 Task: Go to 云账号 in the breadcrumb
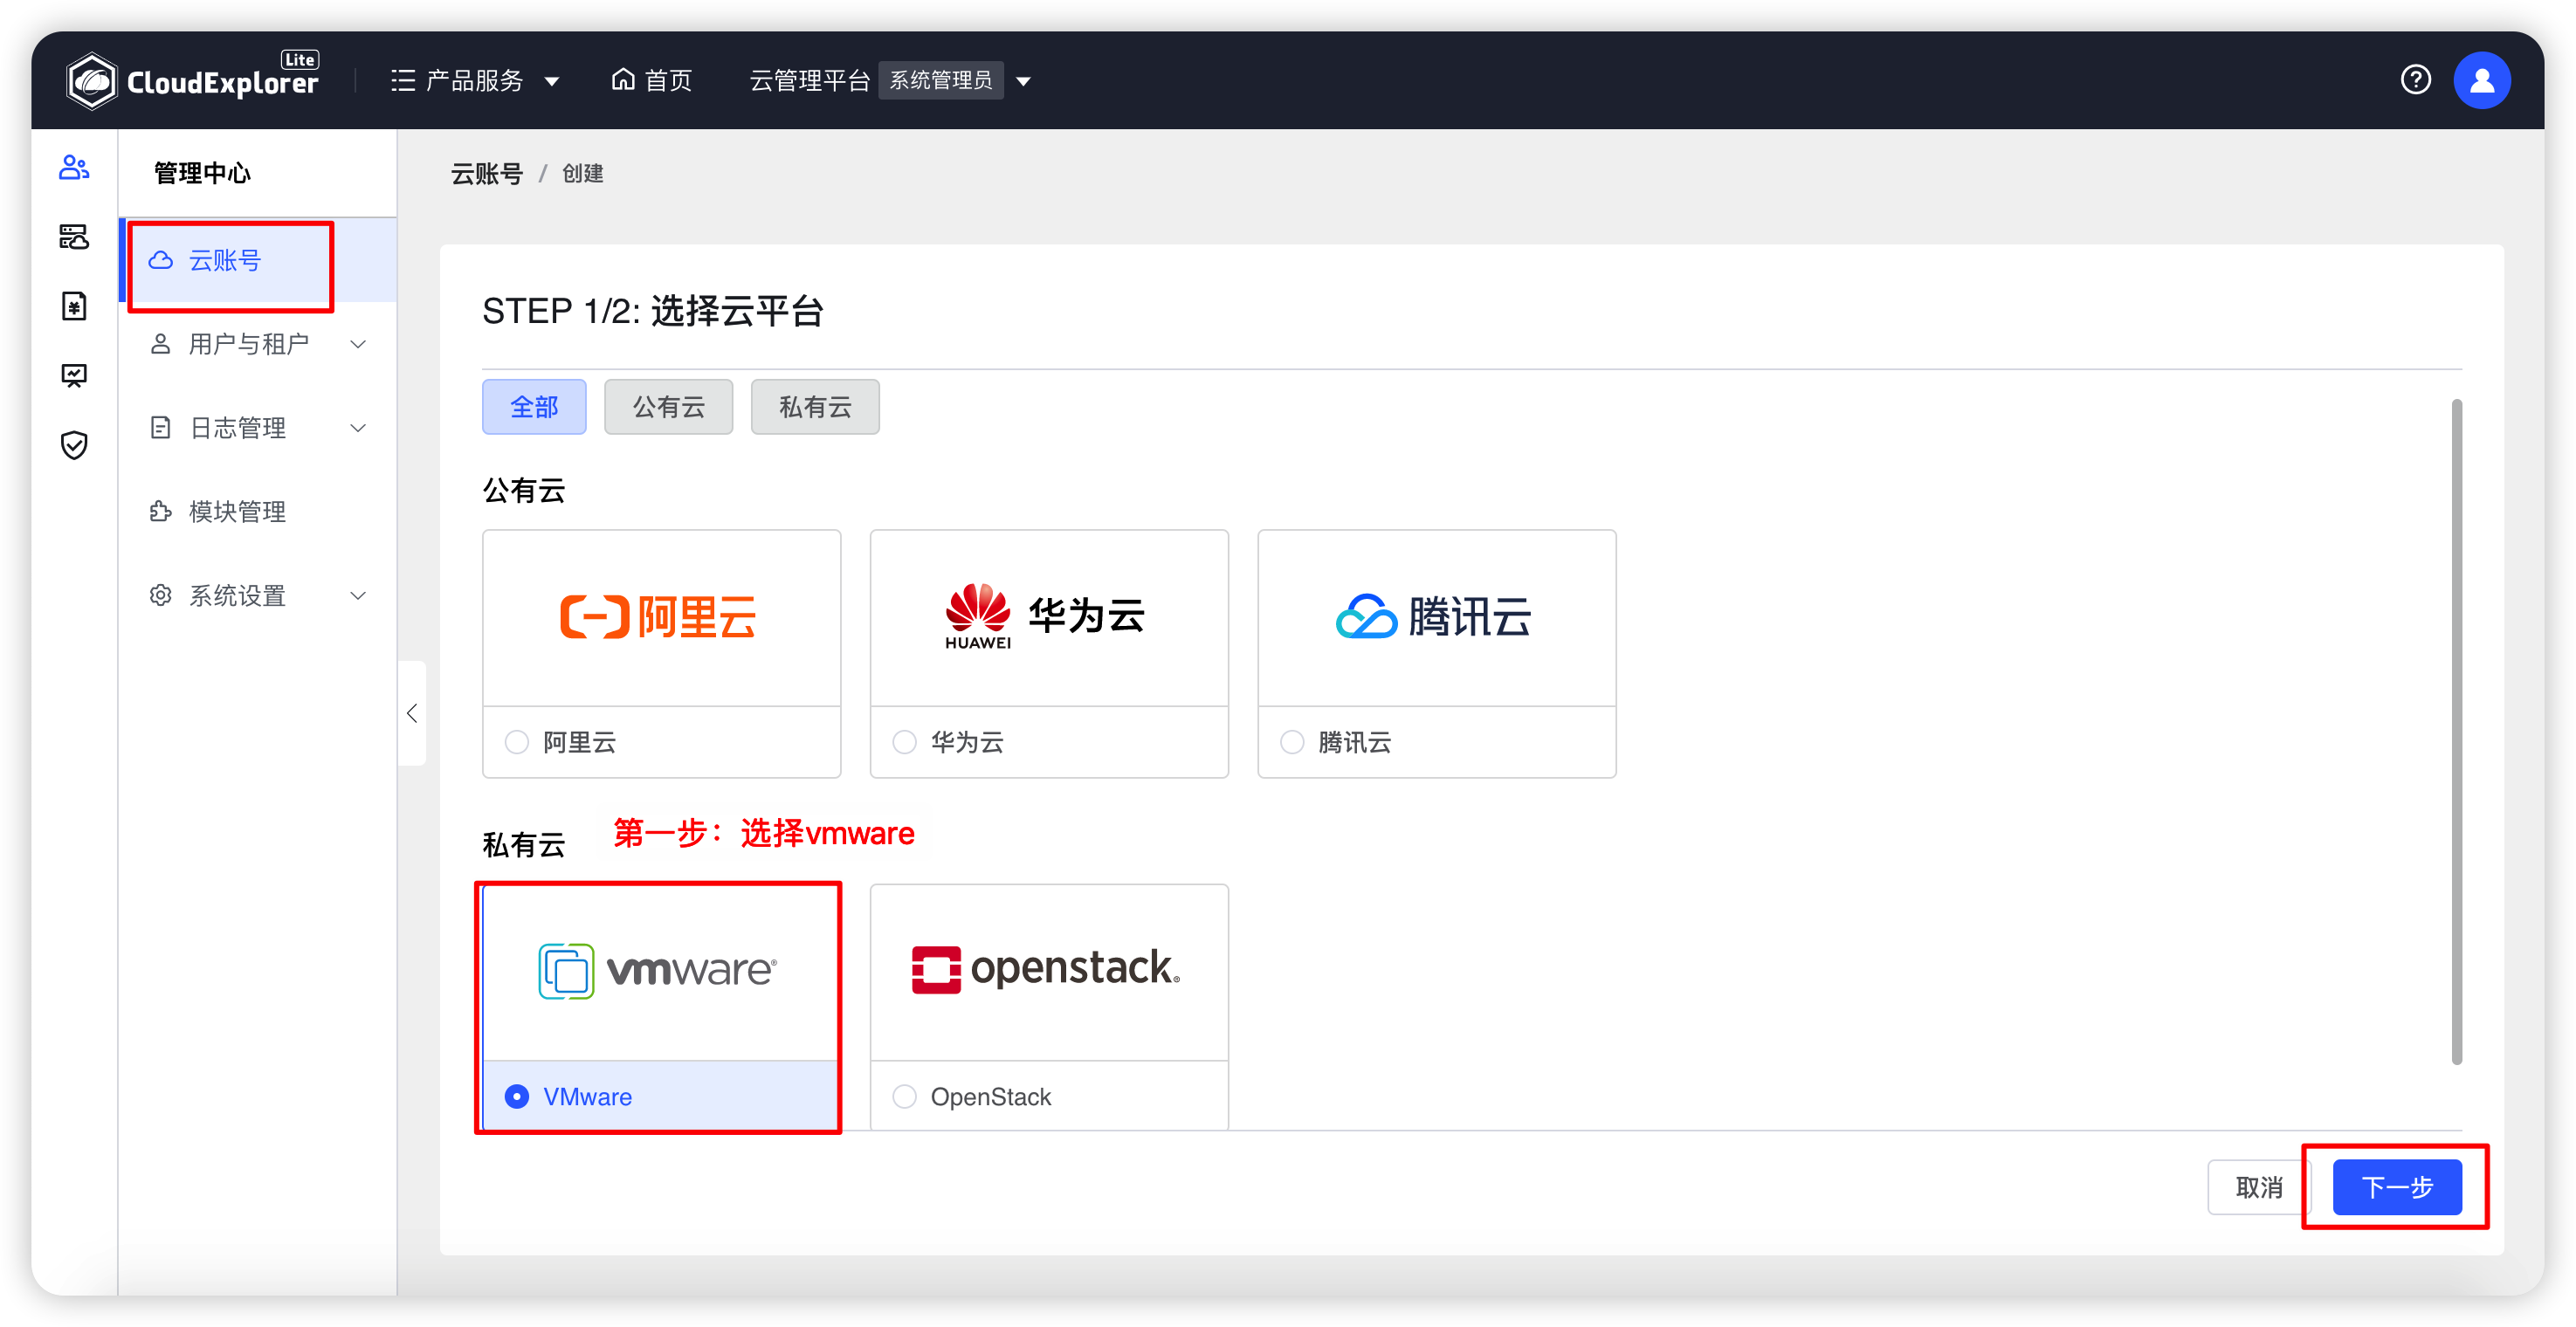(x=487, y=174)
